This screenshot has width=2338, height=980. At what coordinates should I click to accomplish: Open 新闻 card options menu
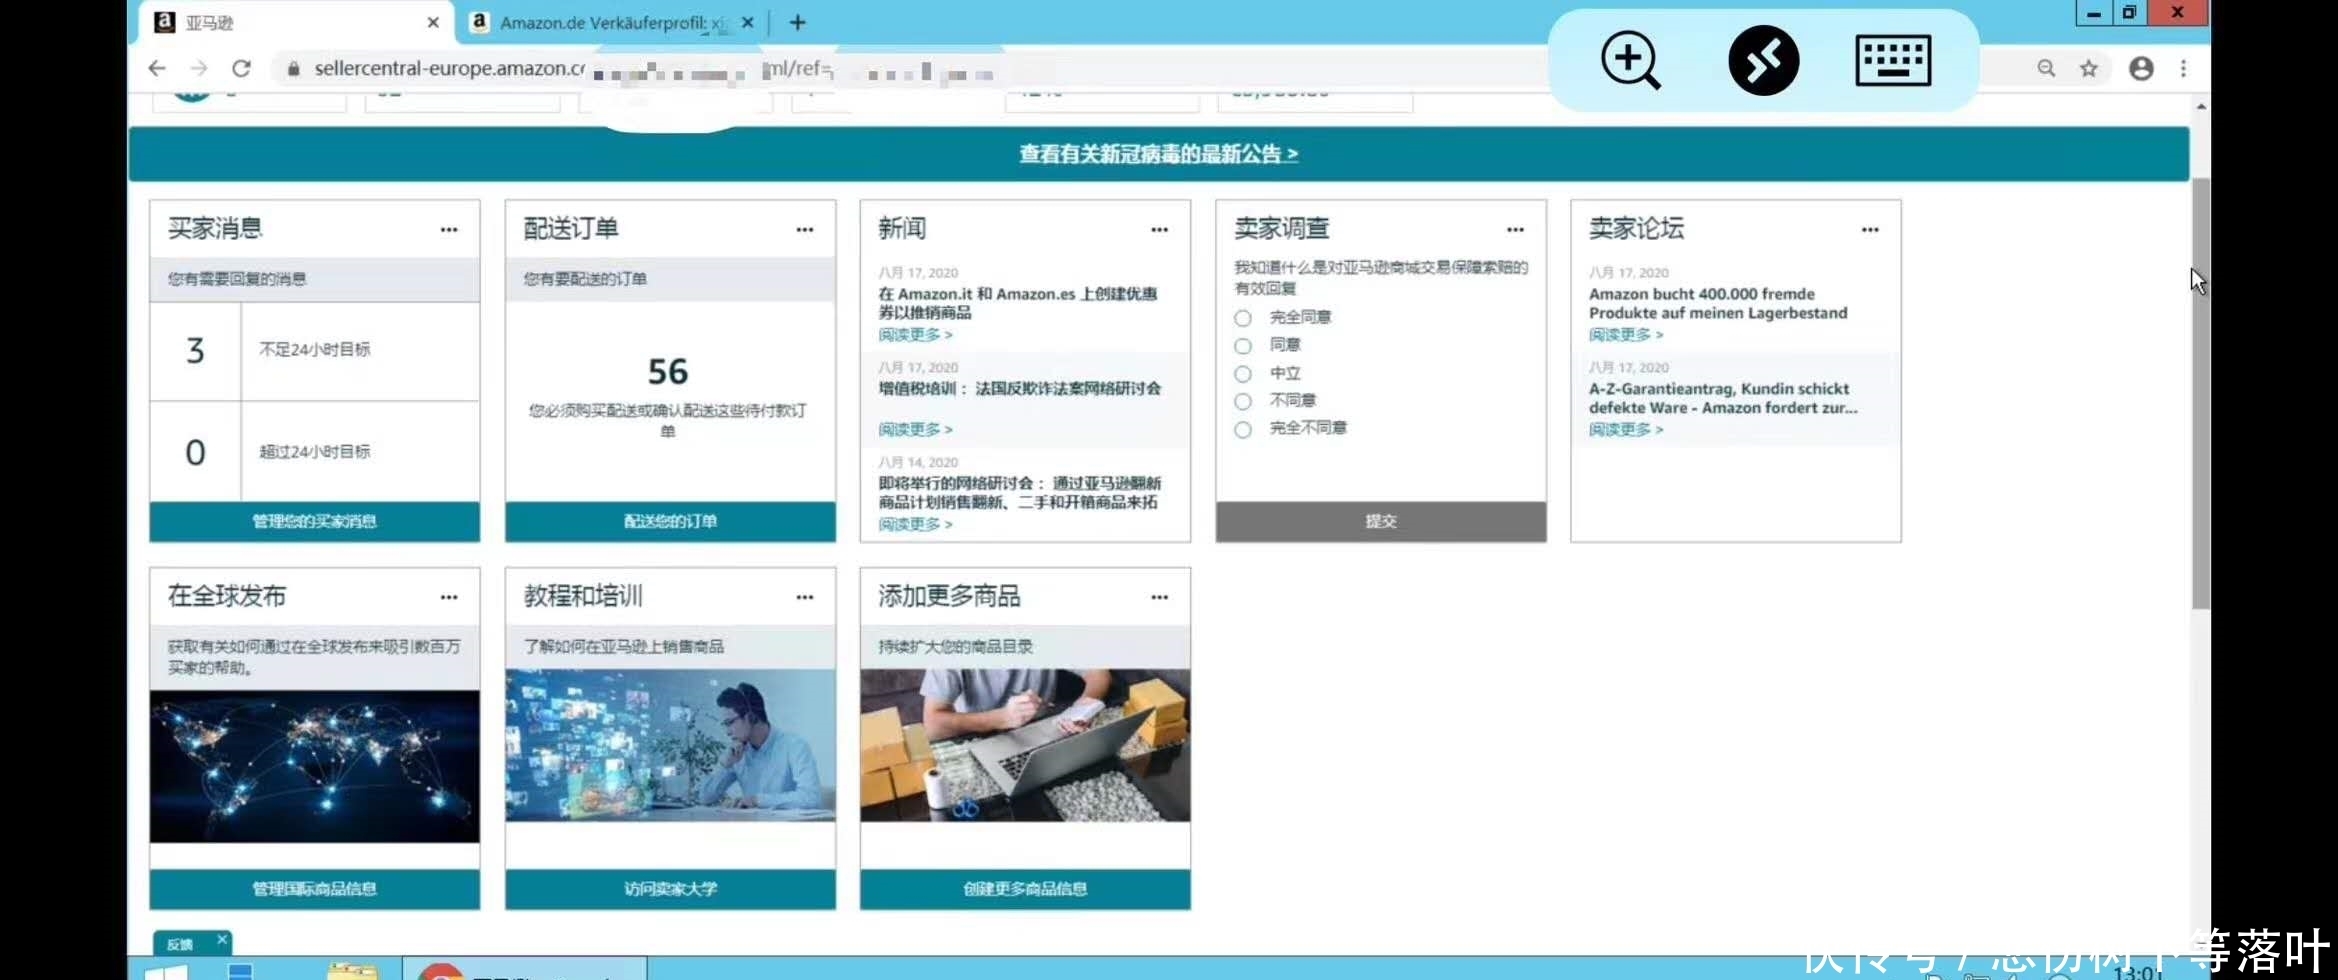pos(1159,230)
